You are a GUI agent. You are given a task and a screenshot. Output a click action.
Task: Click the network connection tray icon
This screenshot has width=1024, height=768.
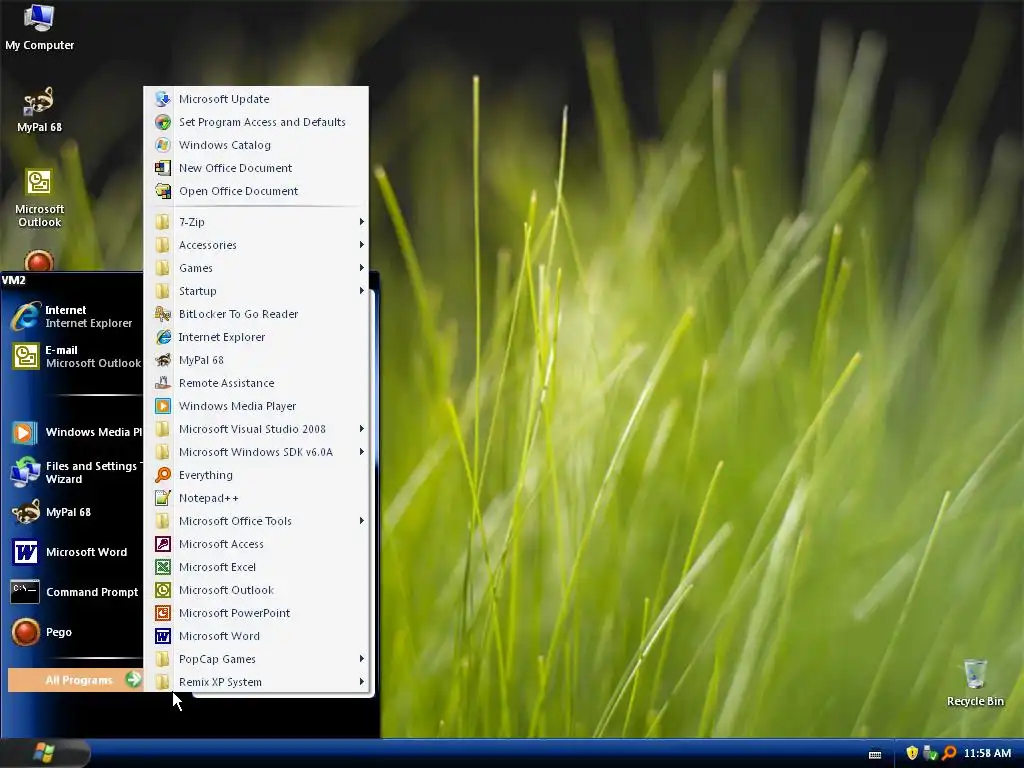(x=931, y=753)
